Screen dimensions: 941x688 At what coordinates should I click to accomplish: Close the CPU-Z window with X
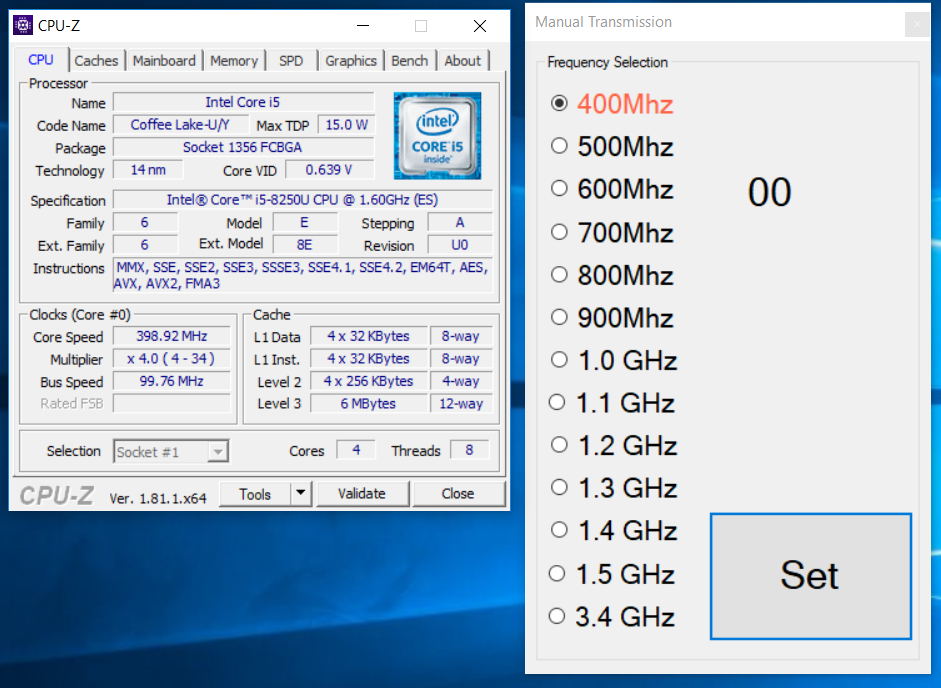(x=480, y=26)
